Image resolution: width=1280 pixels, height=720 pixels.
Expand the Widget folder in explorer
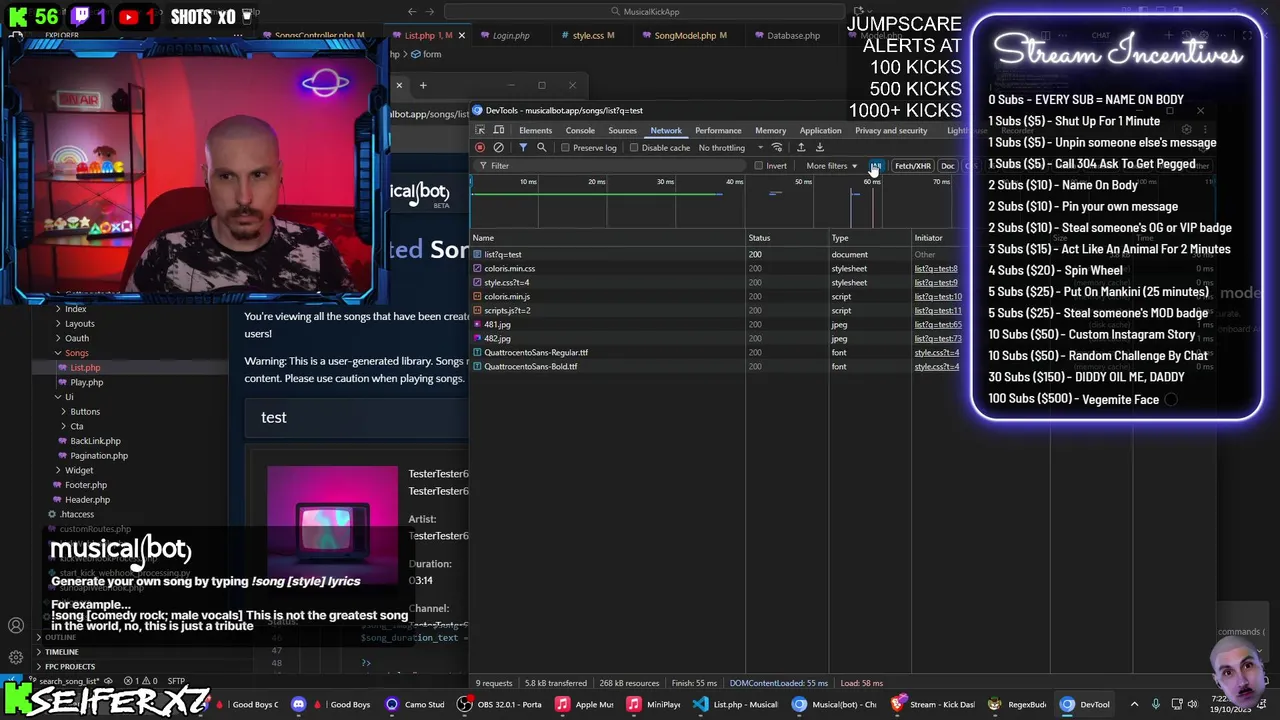click(x=78, y=470)
